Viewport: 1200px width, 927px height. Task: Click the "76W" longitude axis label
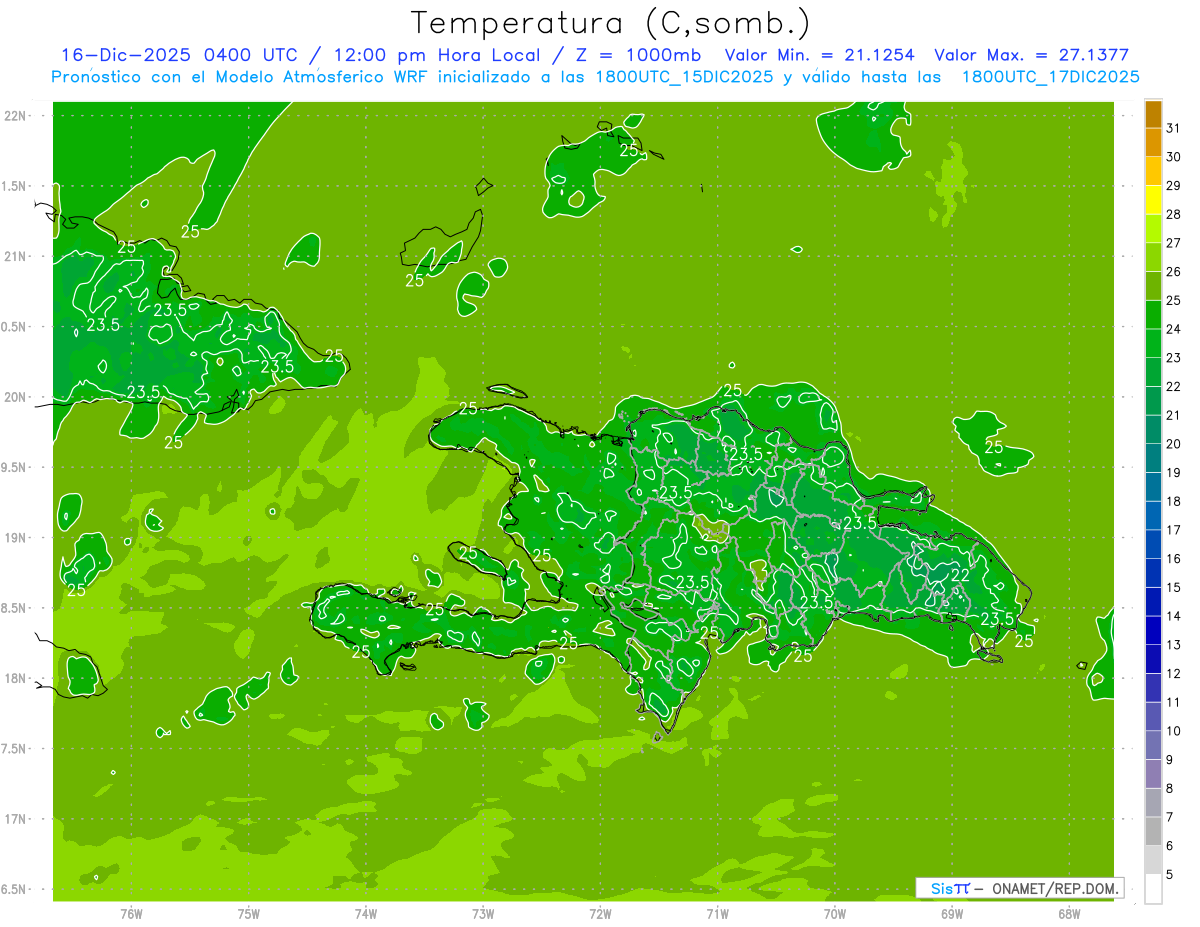click(131, 913)
